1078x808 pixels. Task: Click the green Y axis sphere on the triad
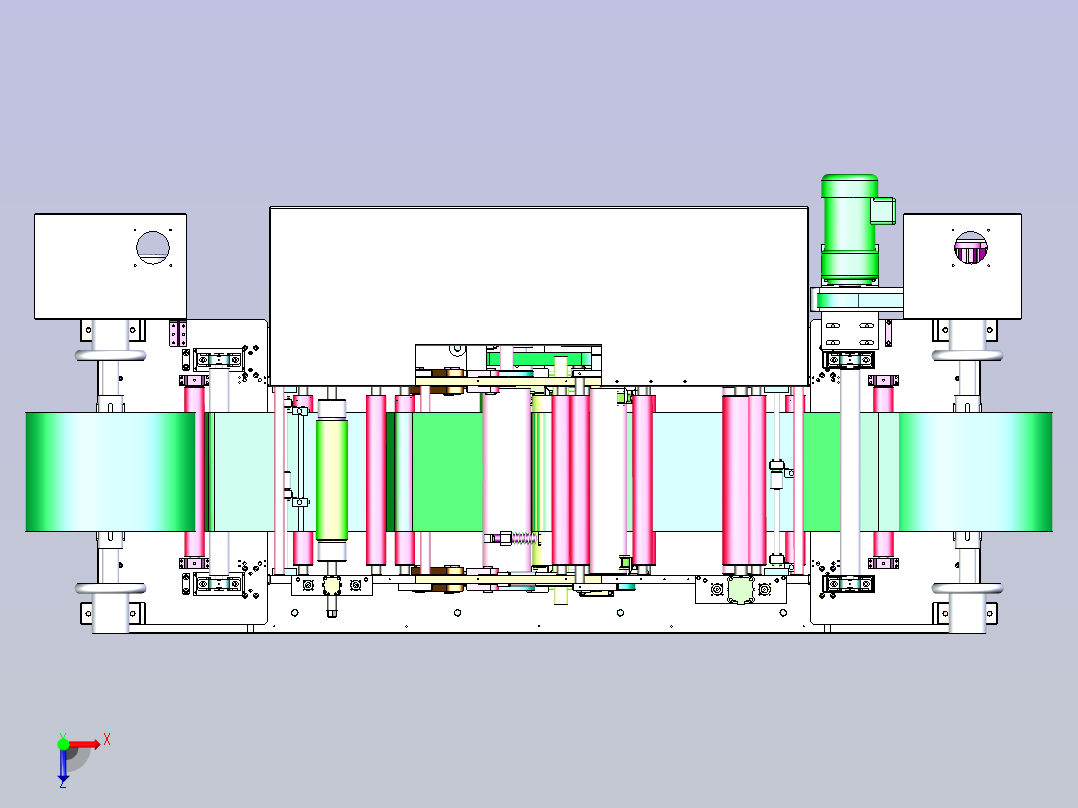click(x=63, y=743)
